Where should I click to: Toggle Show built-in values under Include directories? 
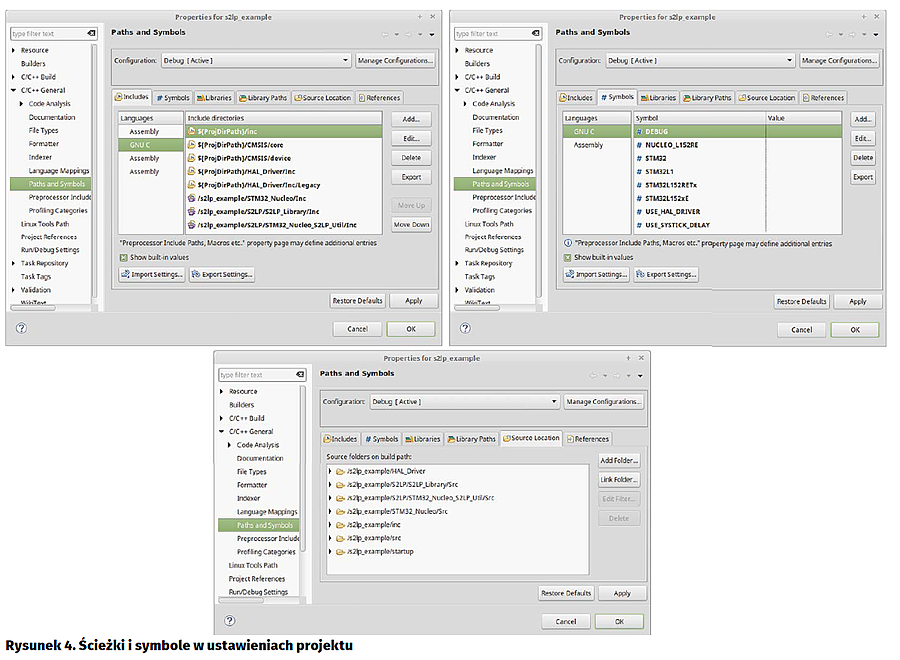point(124,257)
